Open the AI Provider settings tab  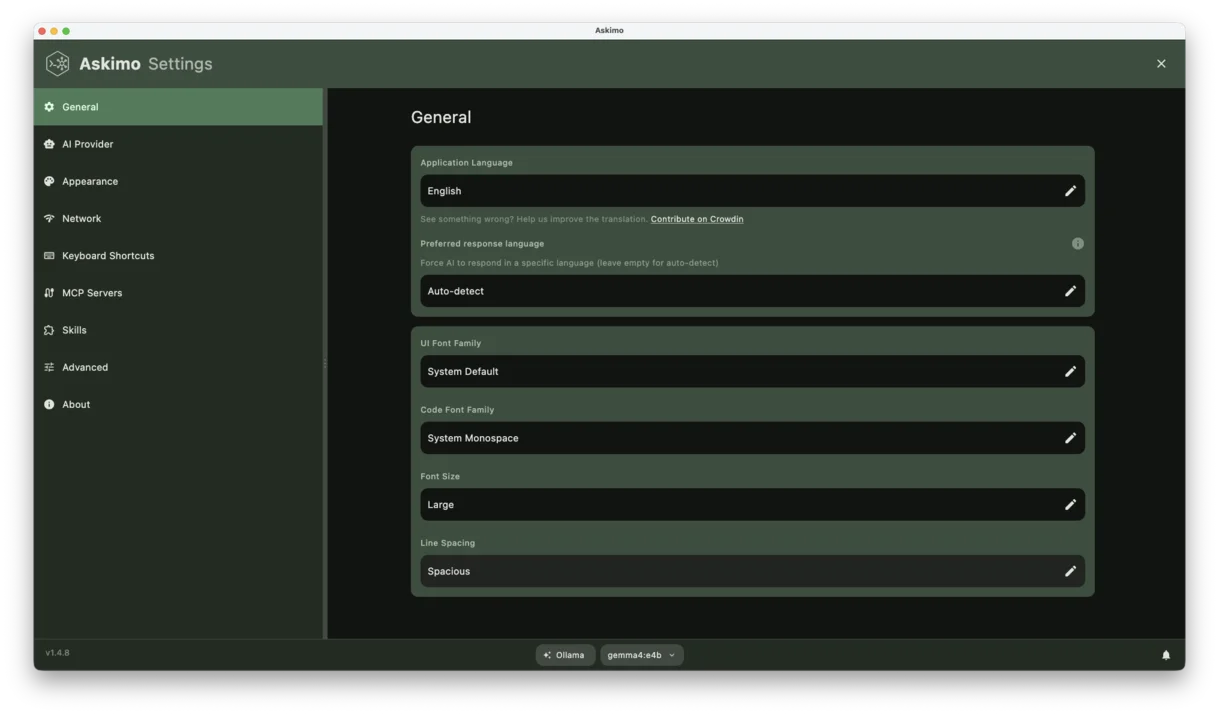coord(178,144)
